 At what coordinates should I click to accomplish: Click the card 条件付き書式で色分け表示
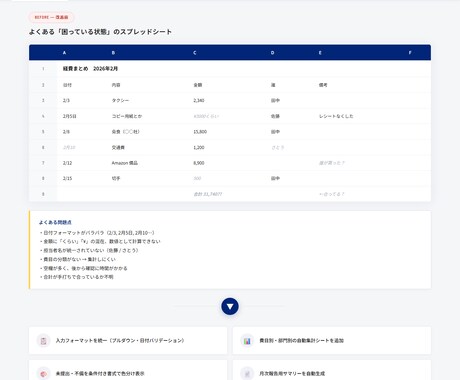tap(128, 370)
